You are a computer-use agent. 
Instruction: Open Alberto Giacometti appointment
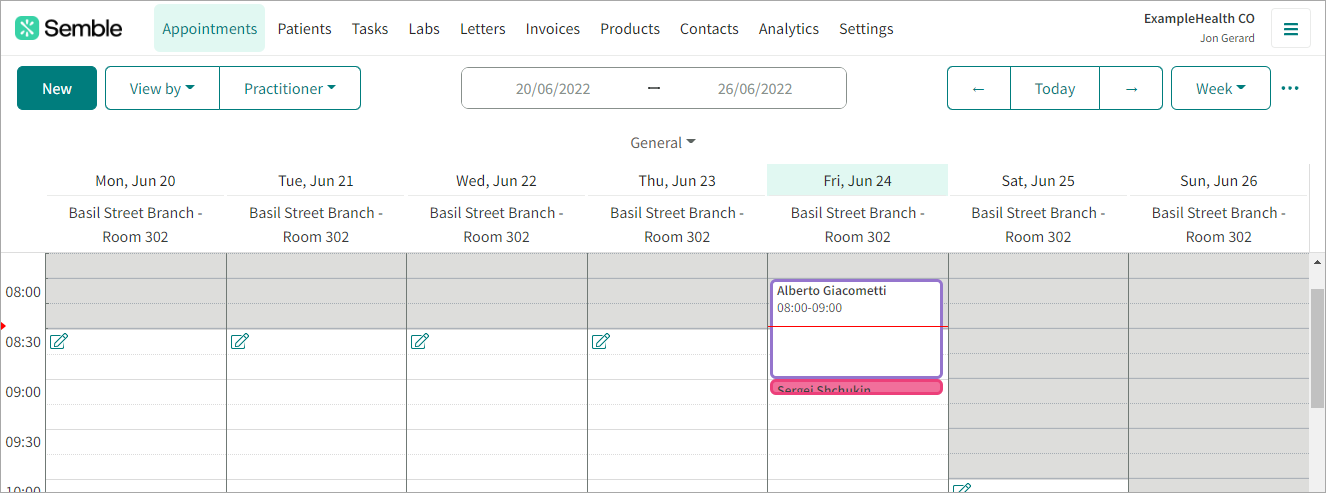(x=856, y=328)
